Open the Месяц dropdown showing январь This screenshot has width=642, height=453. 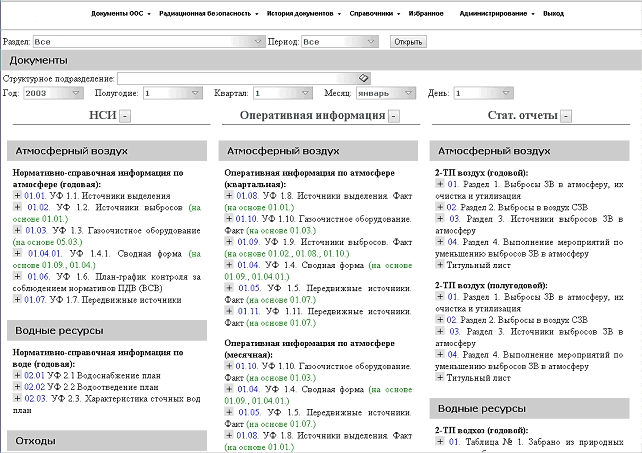pos(386,93)
